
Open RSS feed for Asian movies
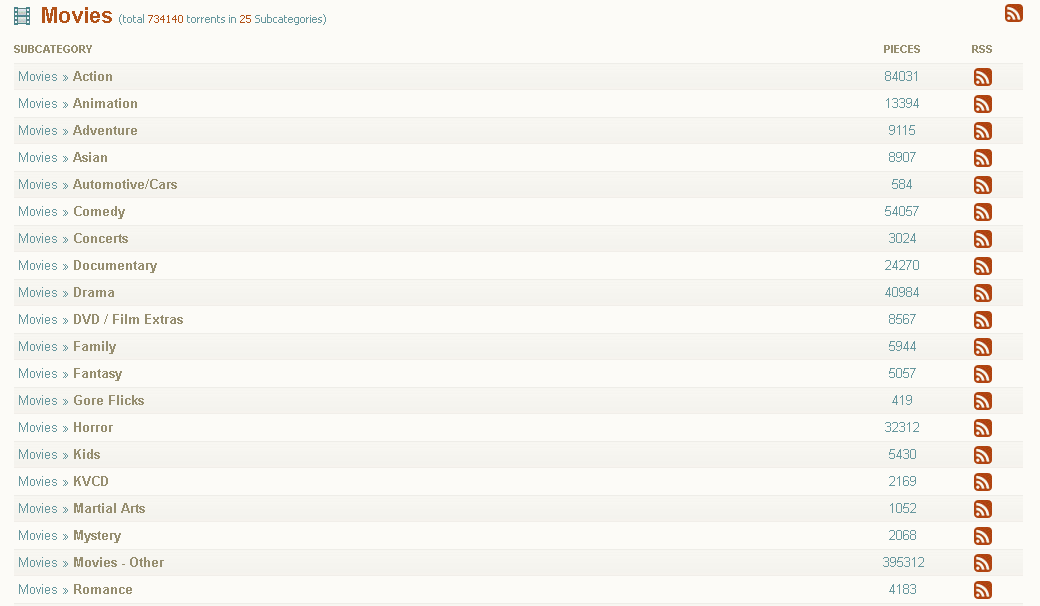[x=982, y=158]
